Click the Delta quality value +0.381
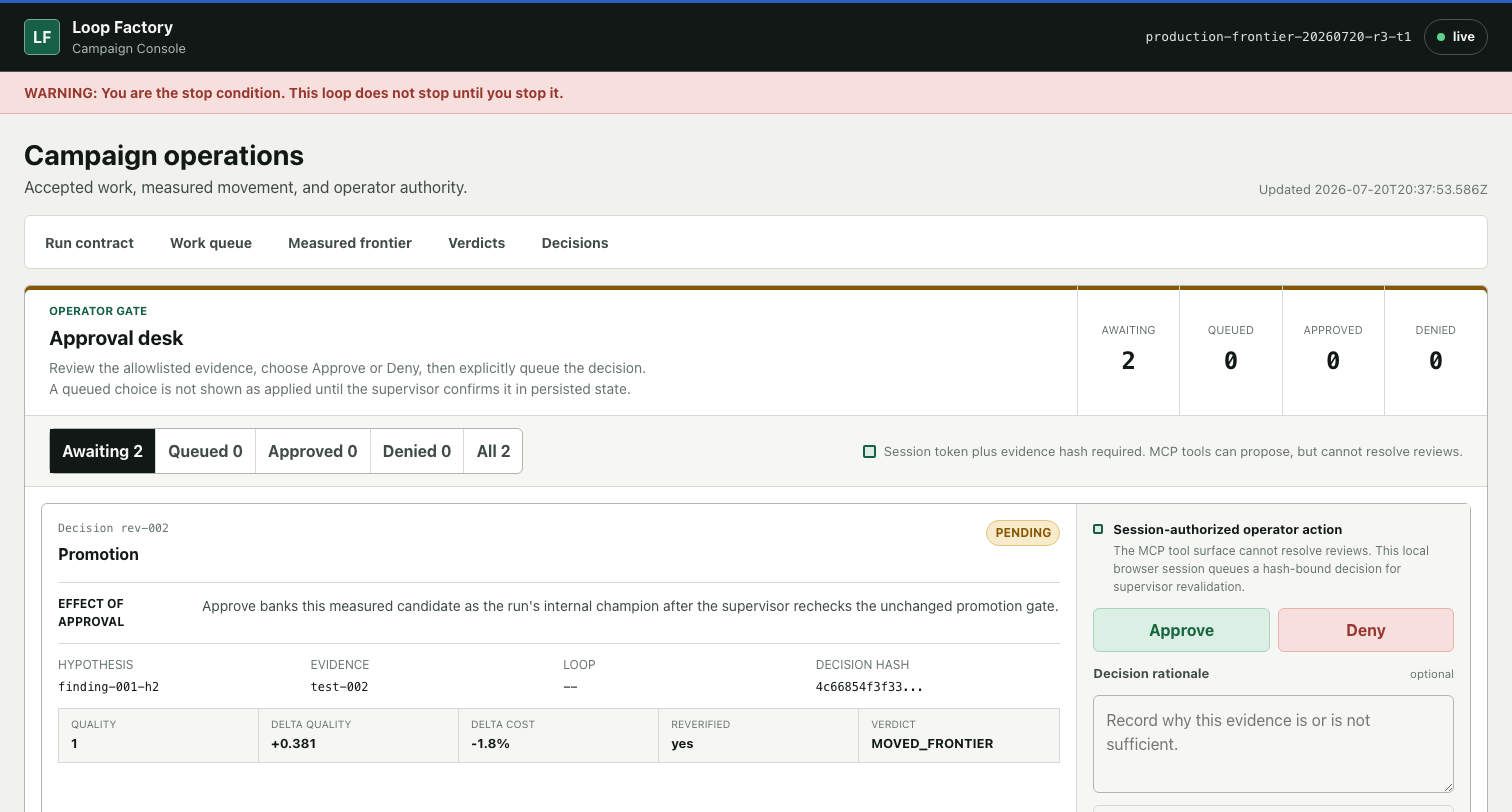 (293, 744)
